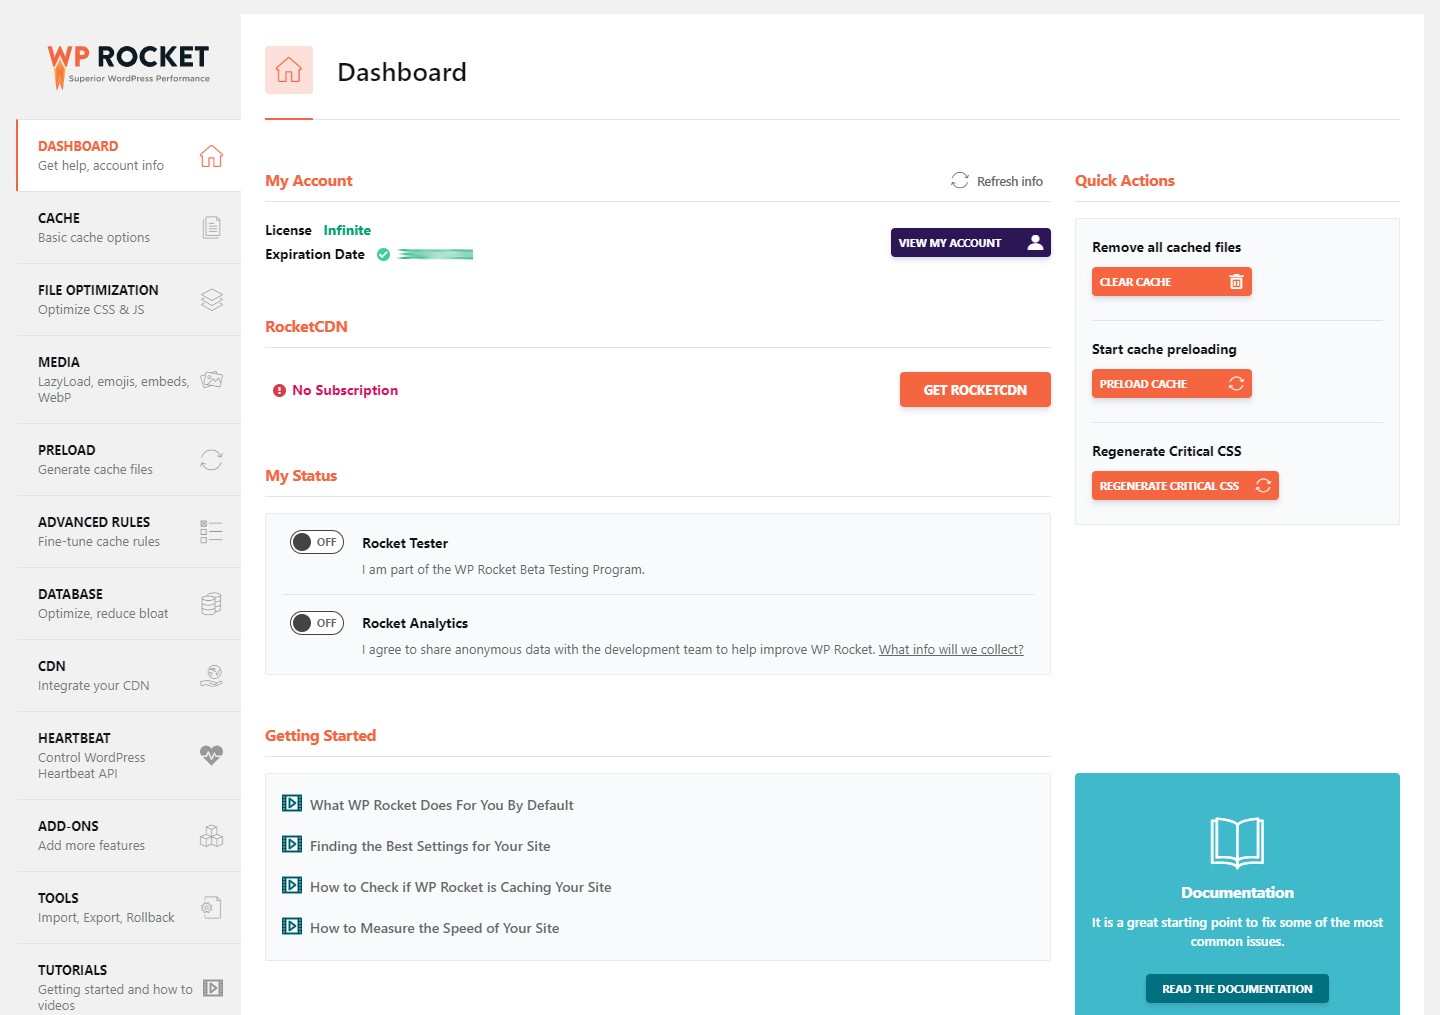Open the Tools import export section
This screenshot has width=1440, height=1015.
tap(129, 908)
